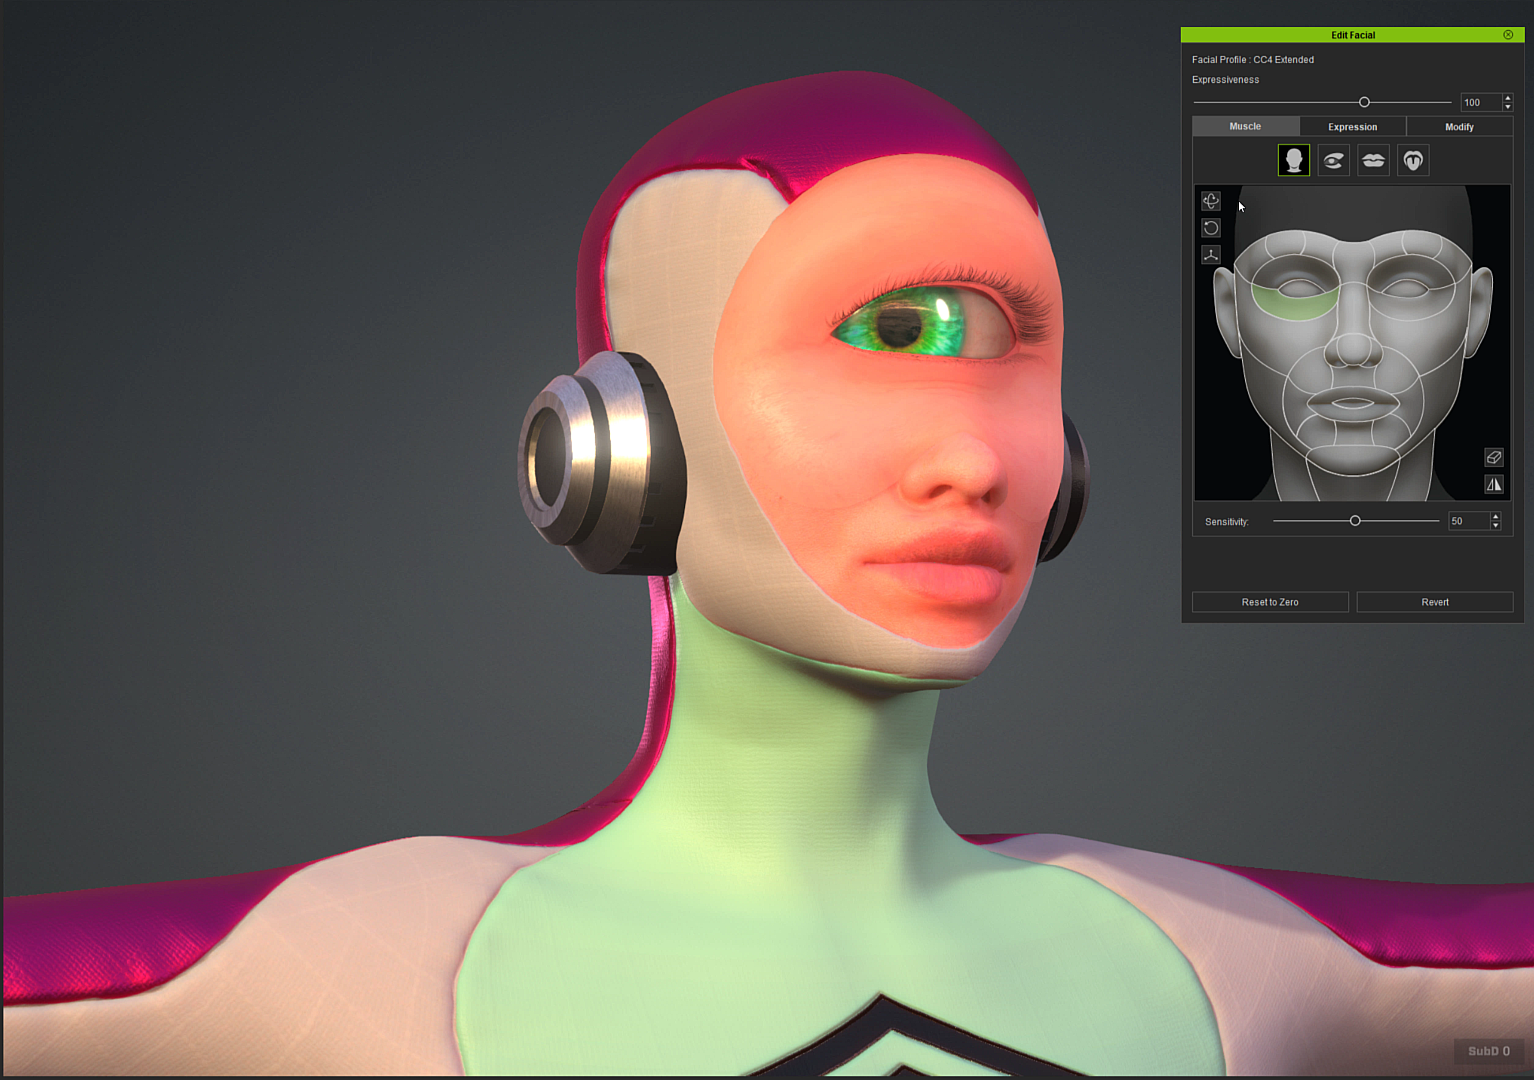Activate the head rotate gizmo icon
This screenshot has width=1534, height=1080.
click(1211, 201)
